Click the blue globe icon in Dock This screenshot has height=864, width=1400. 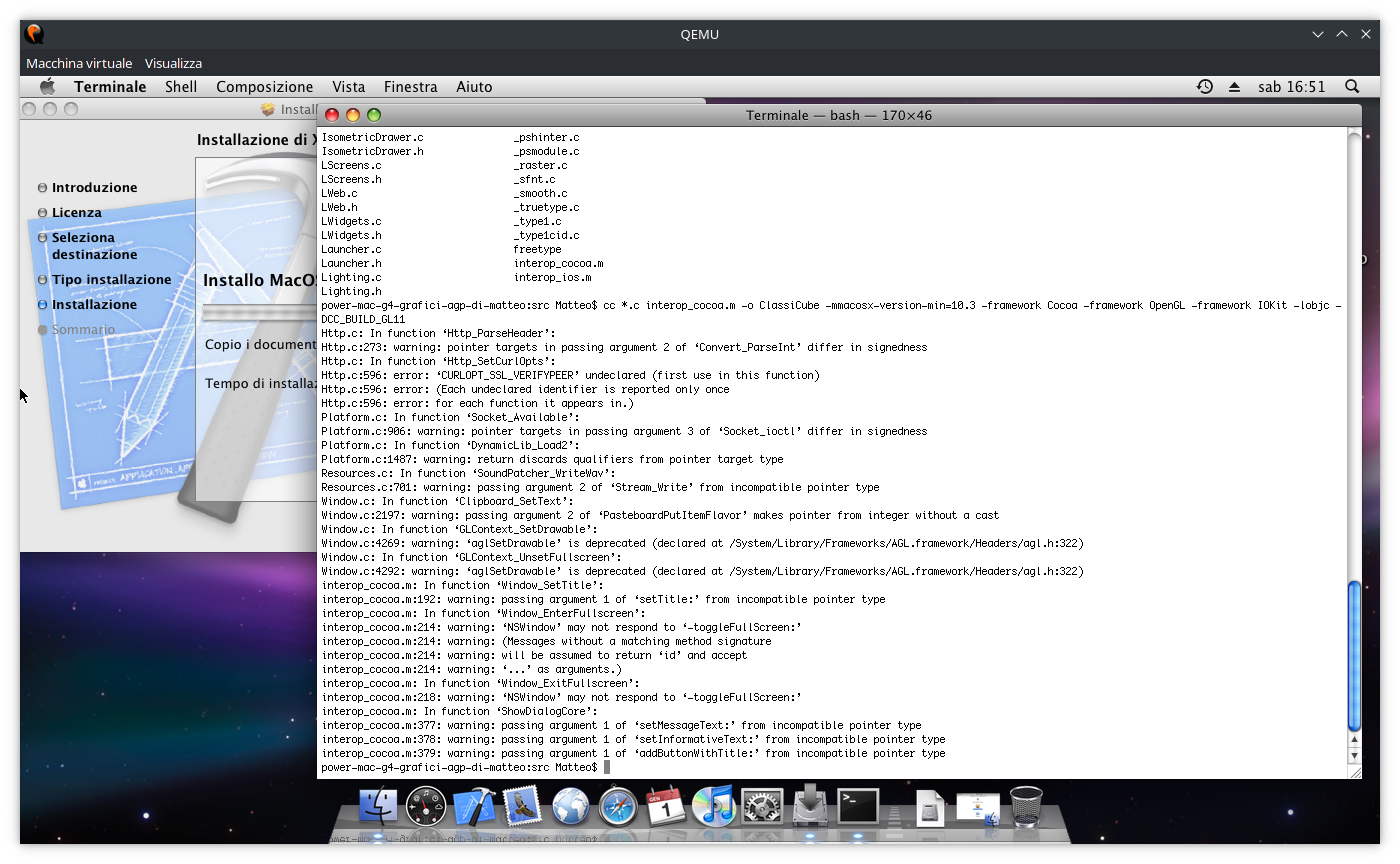[x=570, y=805]
